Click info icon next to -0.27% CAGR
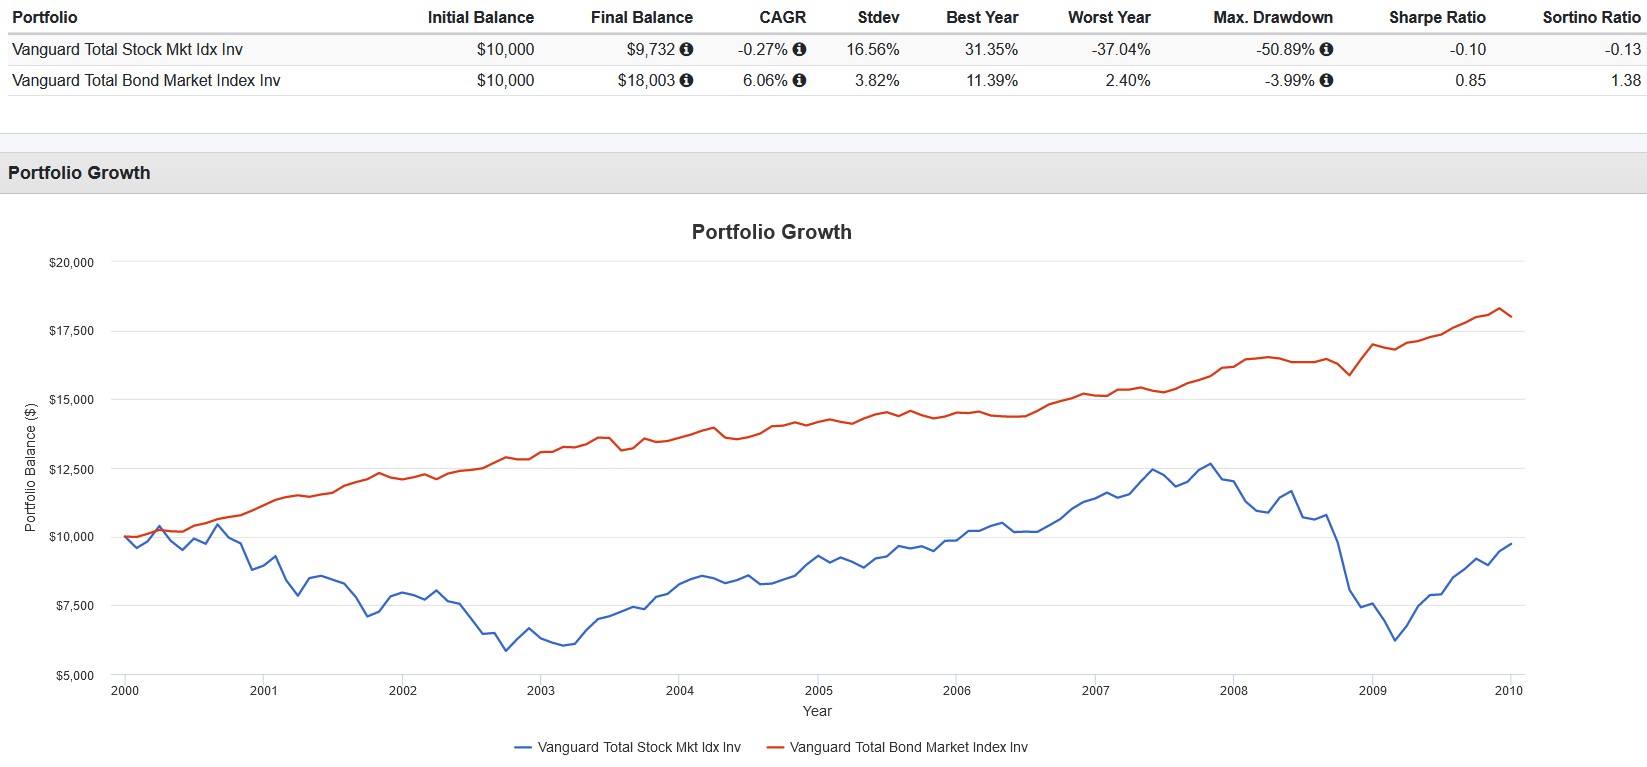The height and width of the screenshot is (767, 1647). (x=799, y=49)
